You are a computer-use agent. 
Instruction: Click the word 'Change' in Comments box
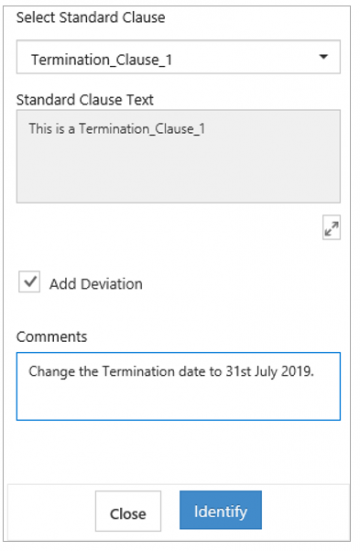pyautogui.click(x=52, y=372)
